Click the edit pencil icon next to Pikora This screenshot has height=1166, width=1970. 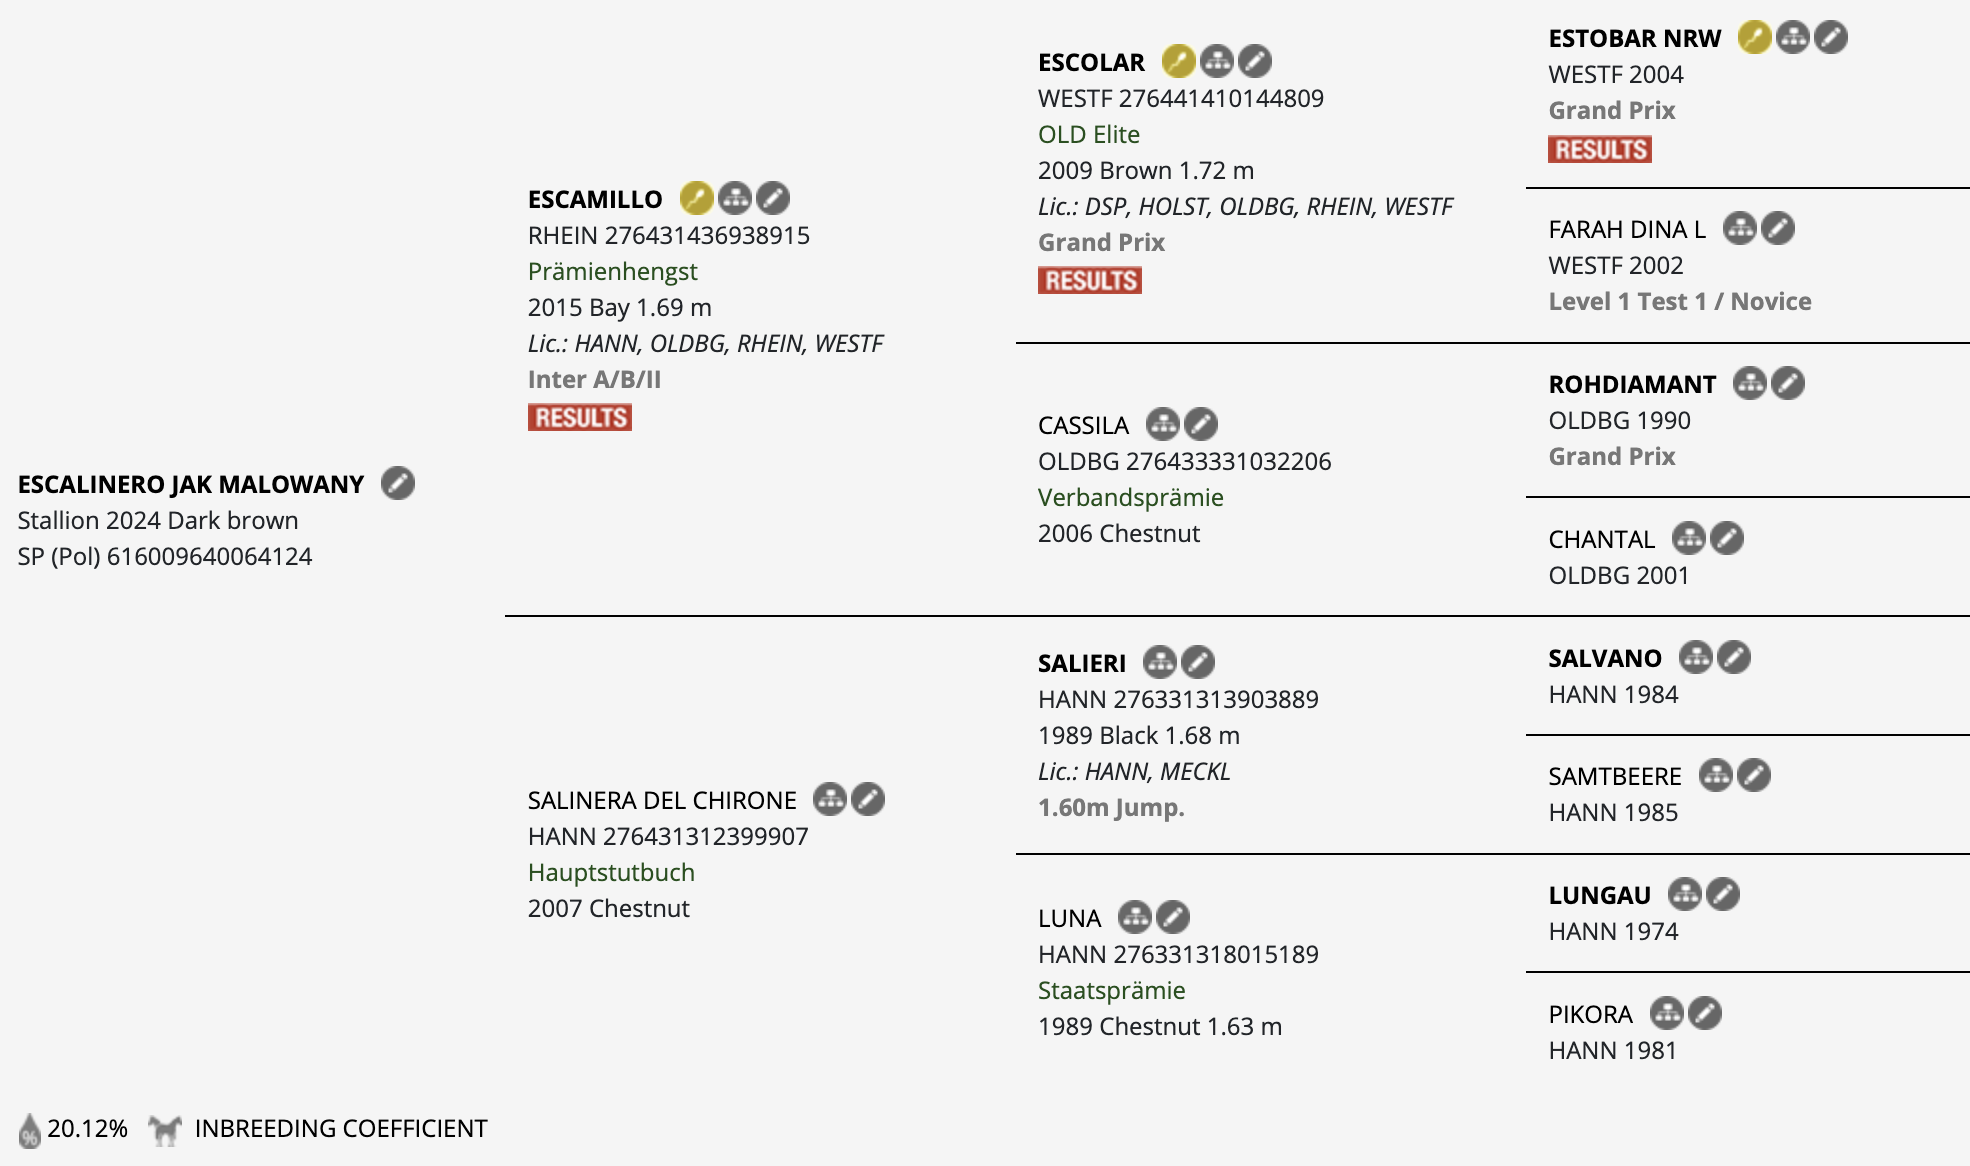point(1705,1014)
